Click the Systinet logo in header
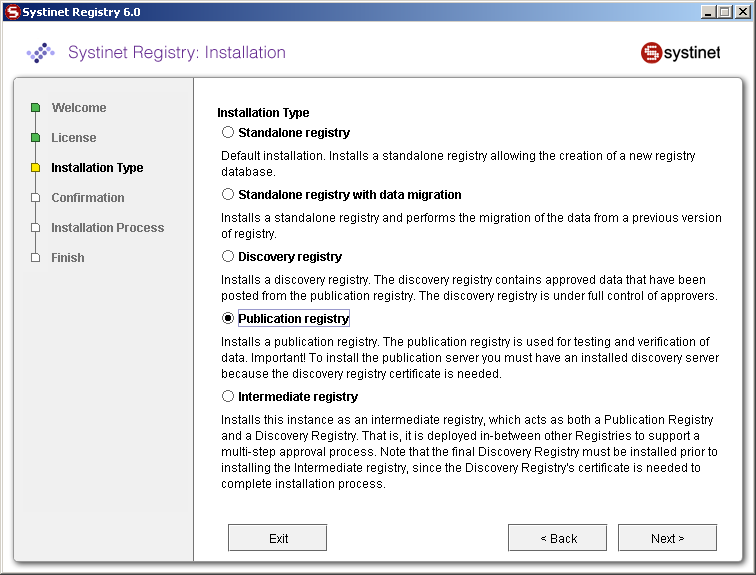Viewport: 756px width, 575px height. 680,53
